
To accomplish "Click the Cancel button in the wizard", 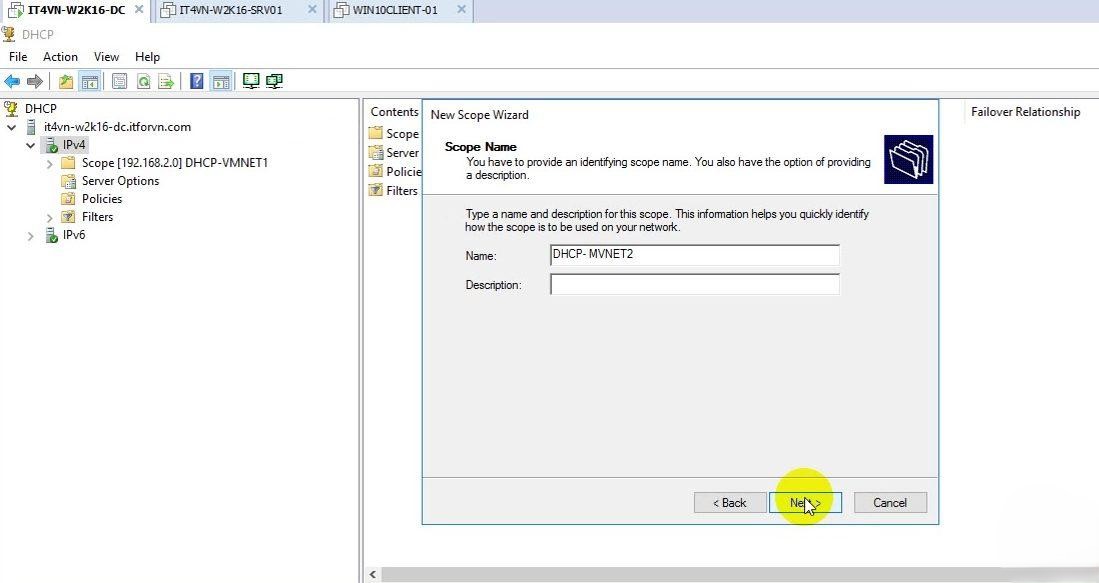I will pyautogui.click(x=889, y=503).
